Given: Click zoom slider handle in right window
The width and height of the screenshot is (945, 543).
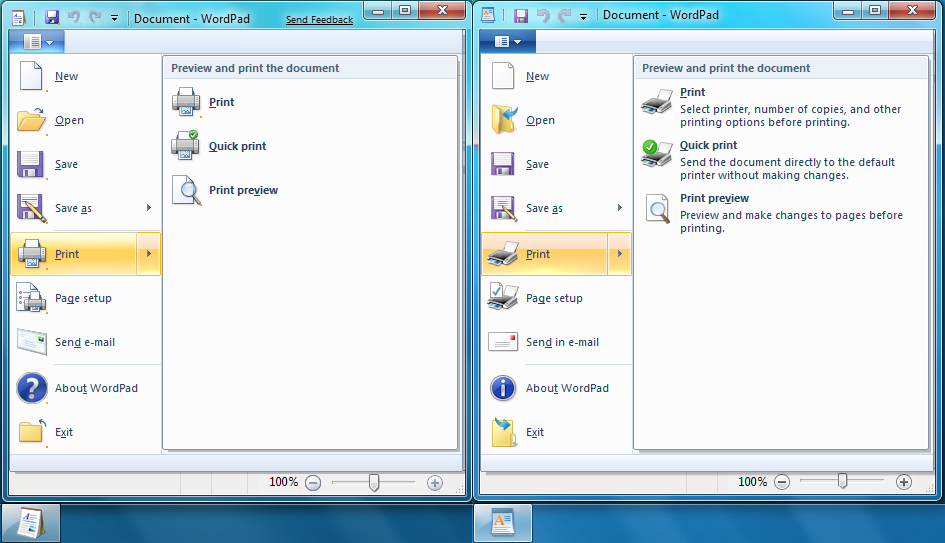Looking at the screenshot, I should tap(843, 481).
